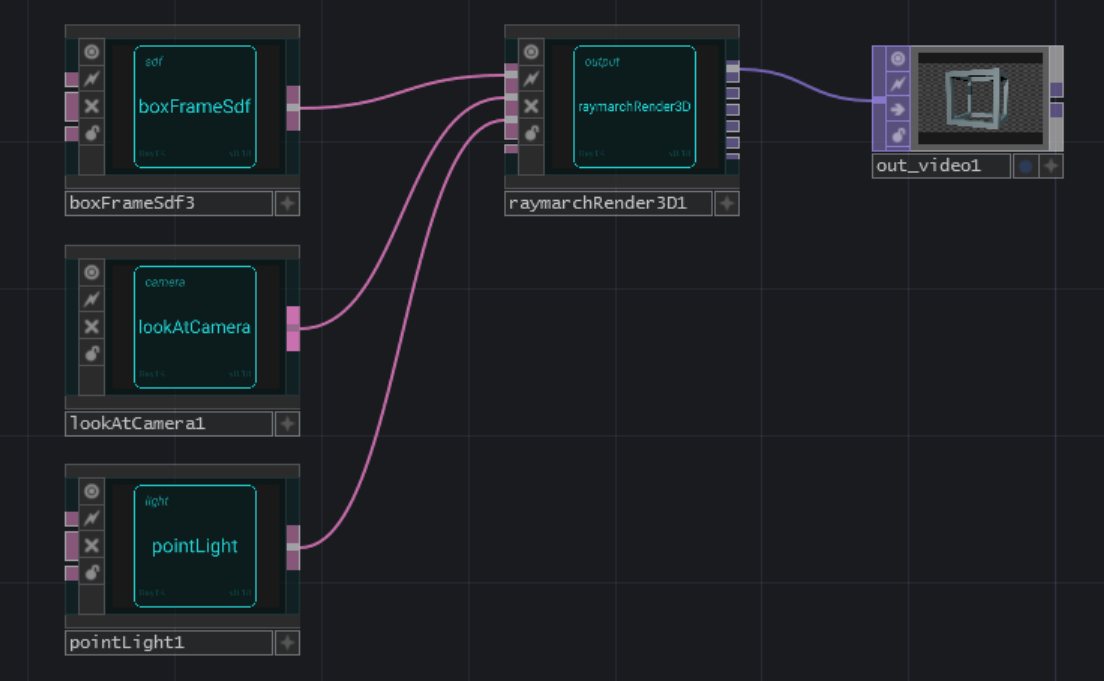Viewport: 1104px width, 681px height.
Task: Activate viewer plus button on pointLight1
Action: pos(287,643)
